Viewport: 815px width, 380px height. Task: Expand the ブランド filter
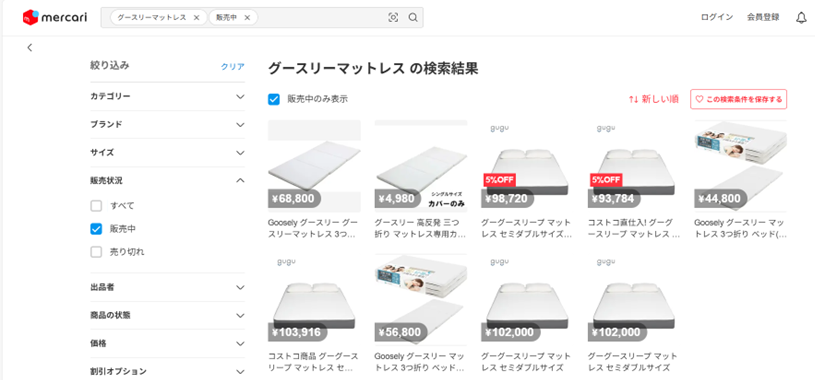167,125
